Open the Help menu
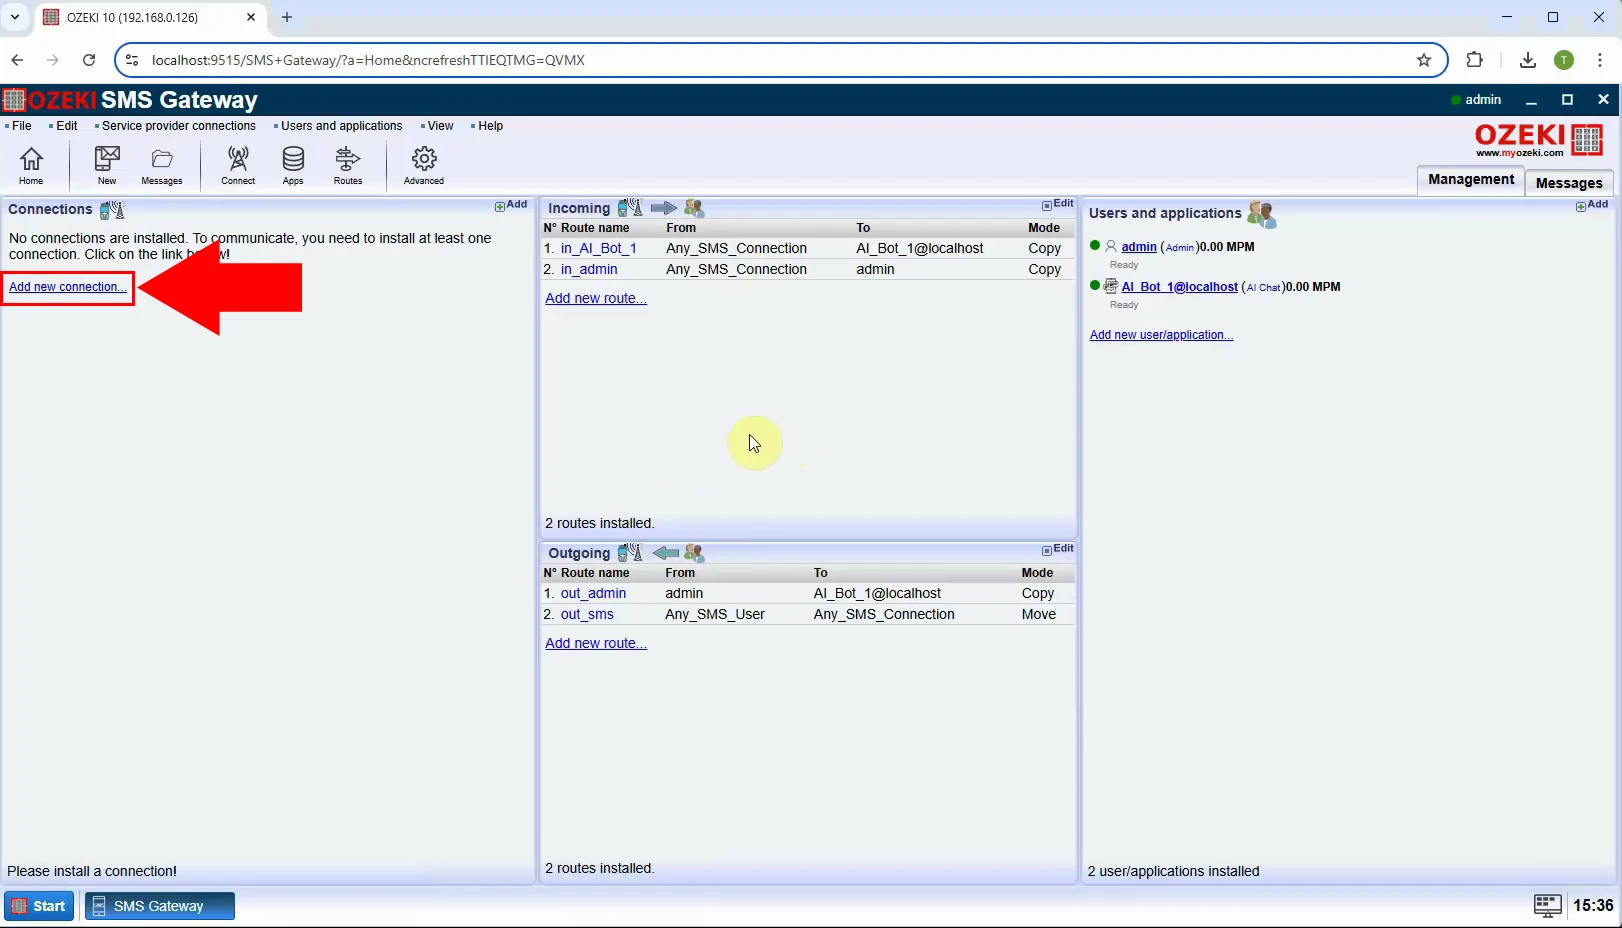 (x=488, y=126)
